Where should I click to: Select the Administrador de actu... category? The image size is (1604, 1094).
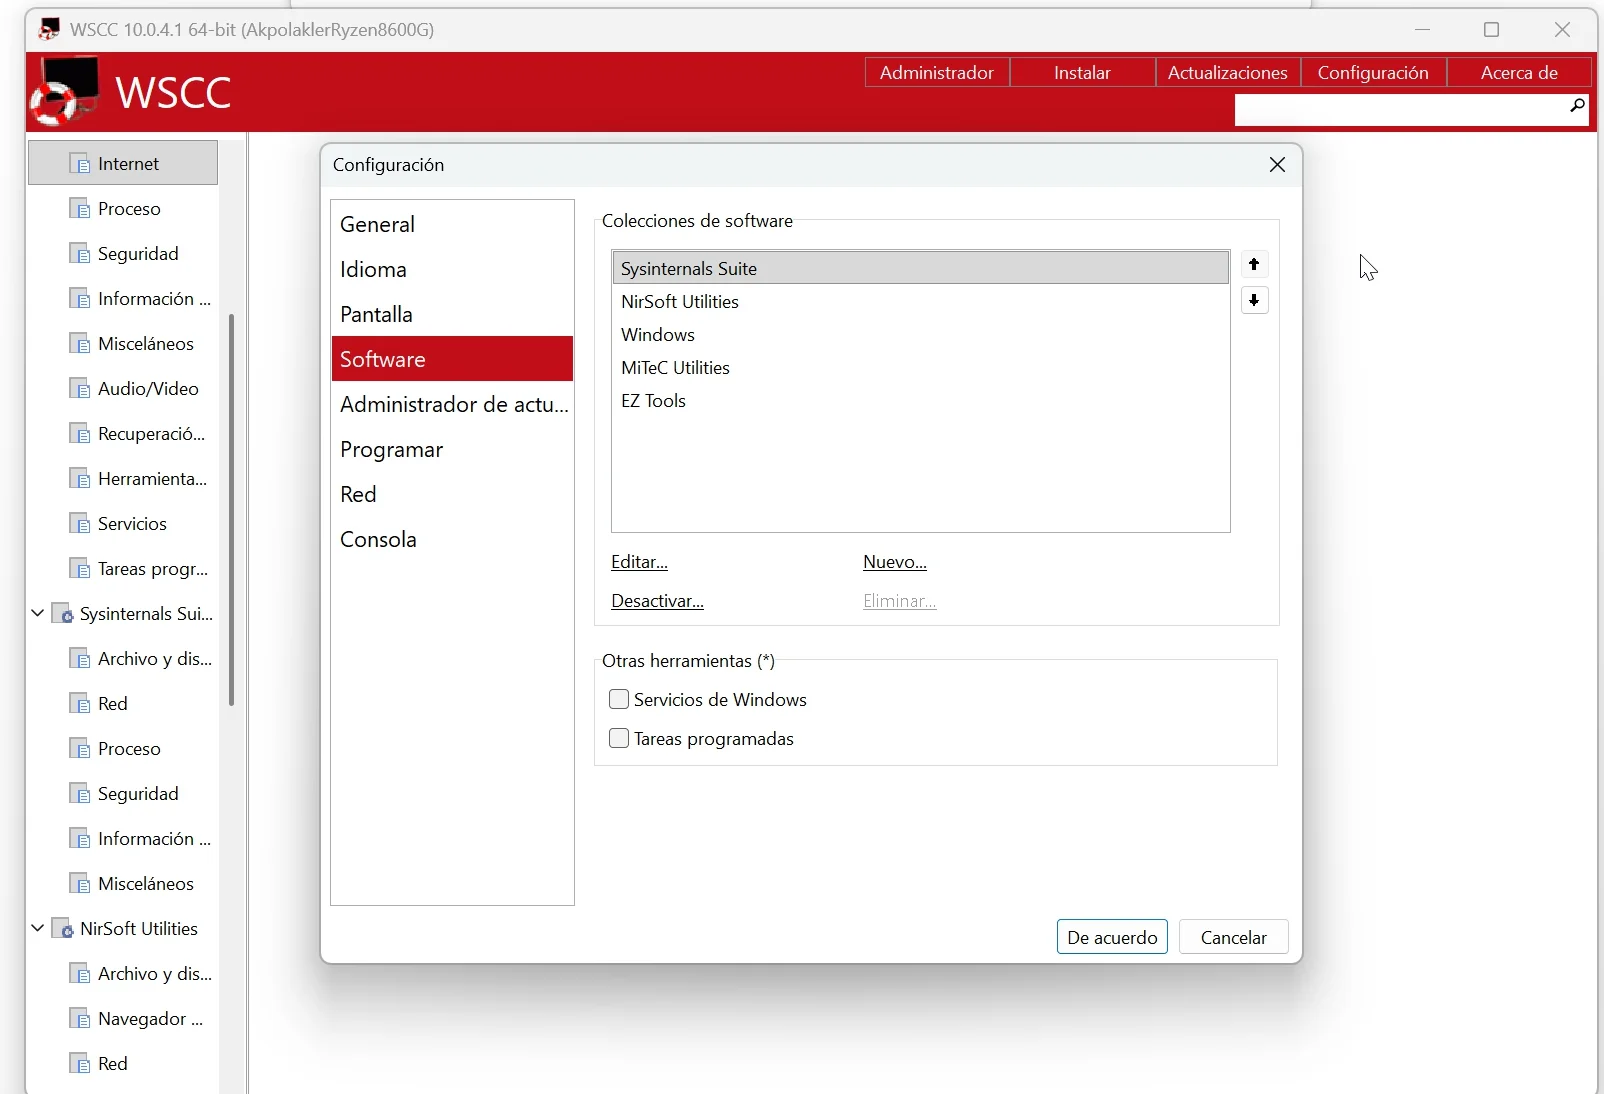[x=452, y=404]
